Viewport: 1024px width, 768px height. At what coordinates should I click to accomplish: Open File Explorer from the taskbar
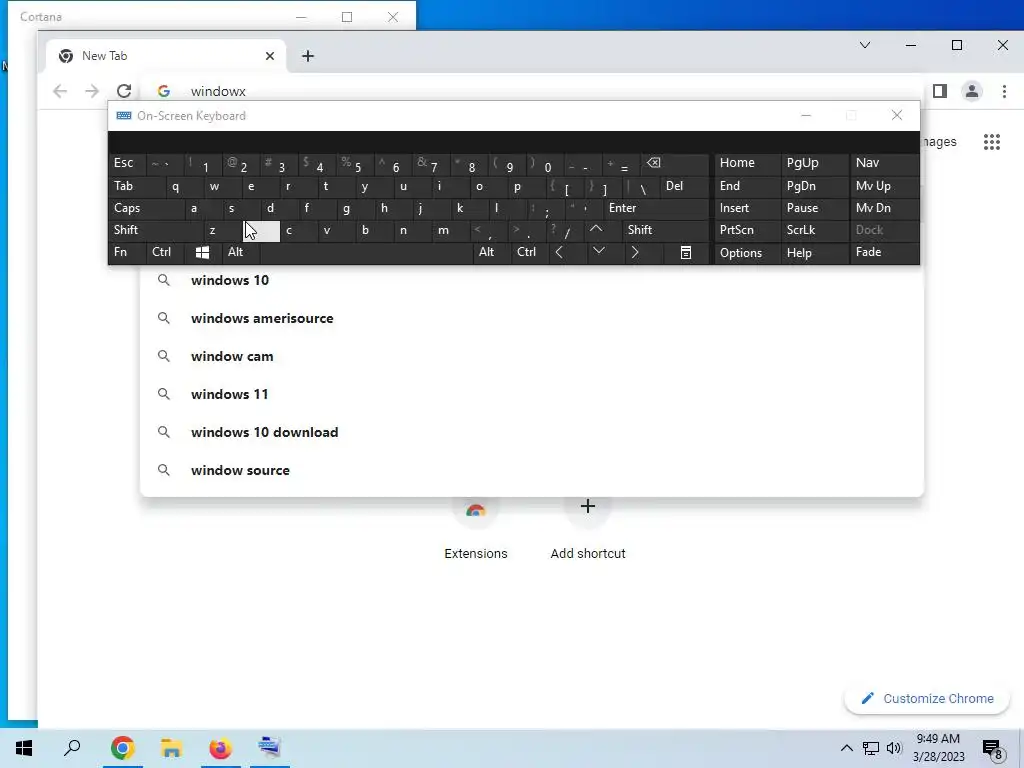point(171,748)
